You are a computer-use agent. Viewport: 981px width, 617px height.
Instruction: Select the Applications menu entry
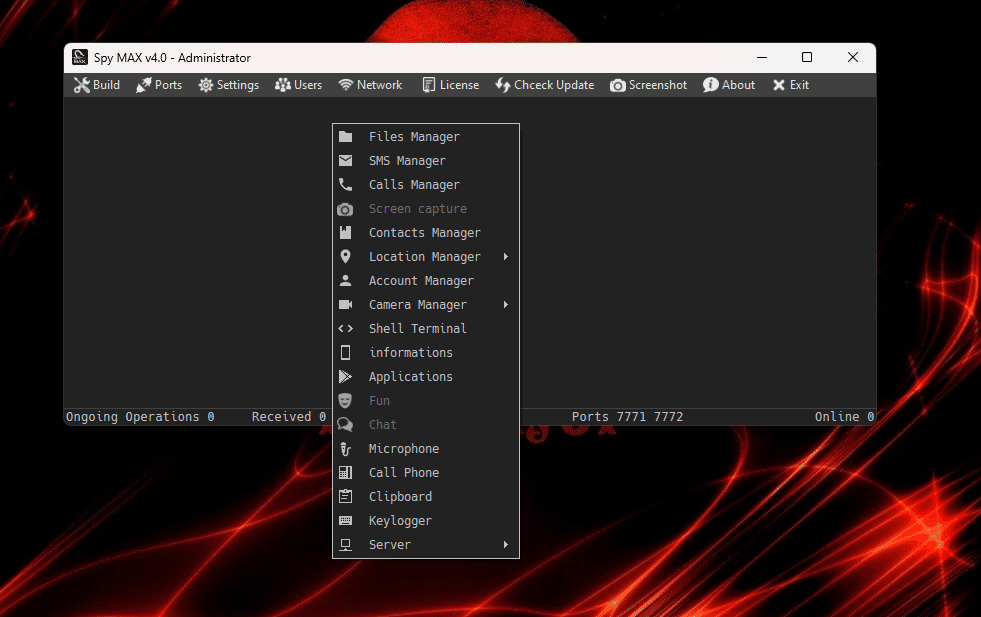click(410, 377)
